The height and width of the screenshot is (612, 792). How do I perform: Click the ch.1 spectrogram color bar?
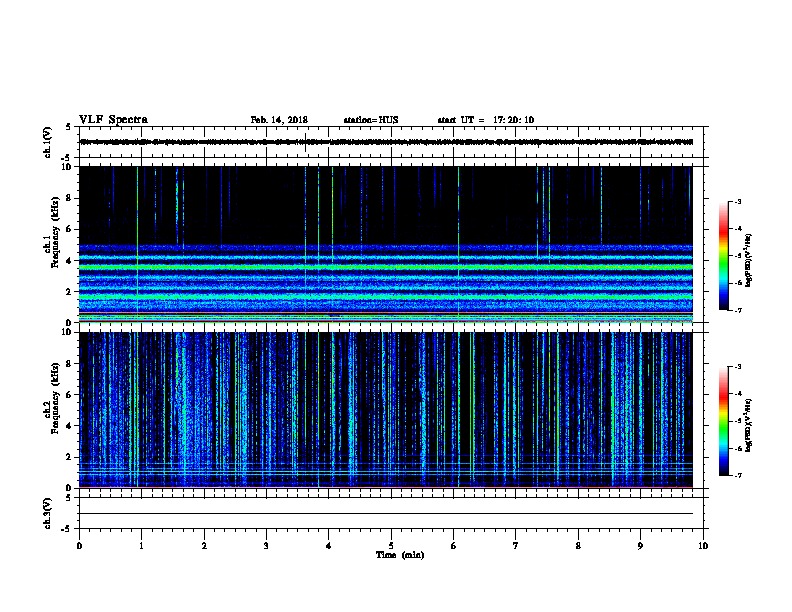click(724, 256)
